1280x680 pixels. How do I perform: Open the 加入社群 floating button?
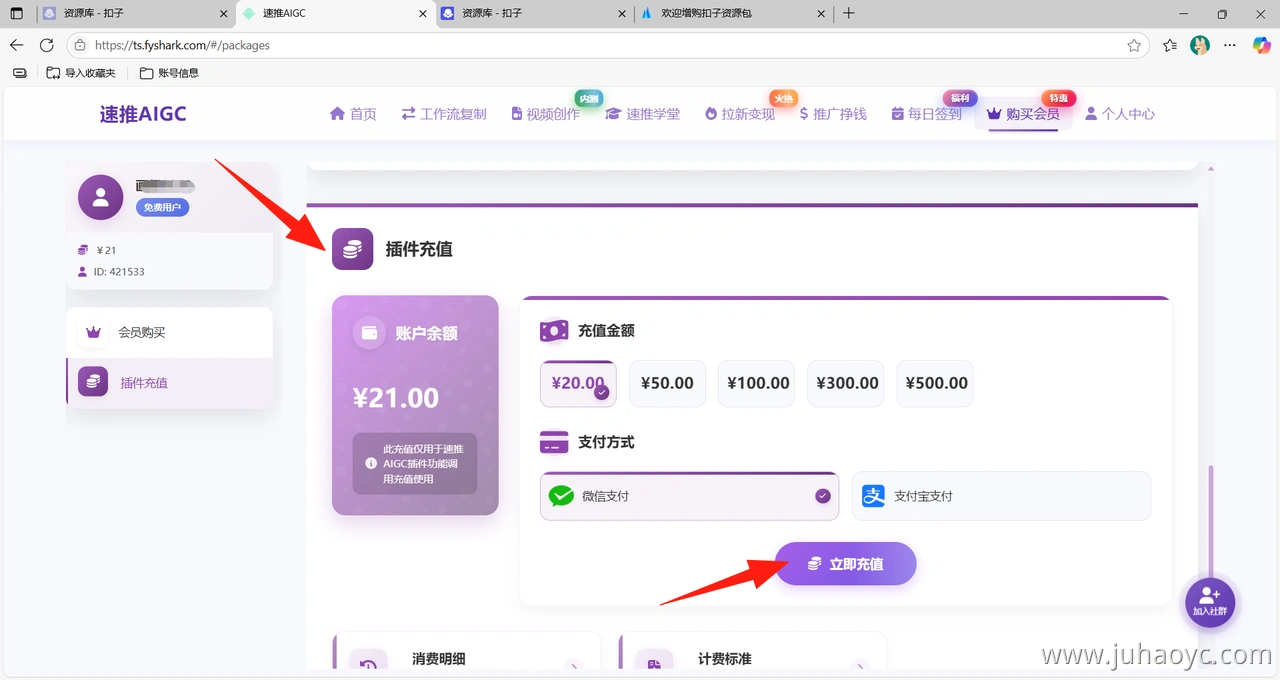point(1210,602)
